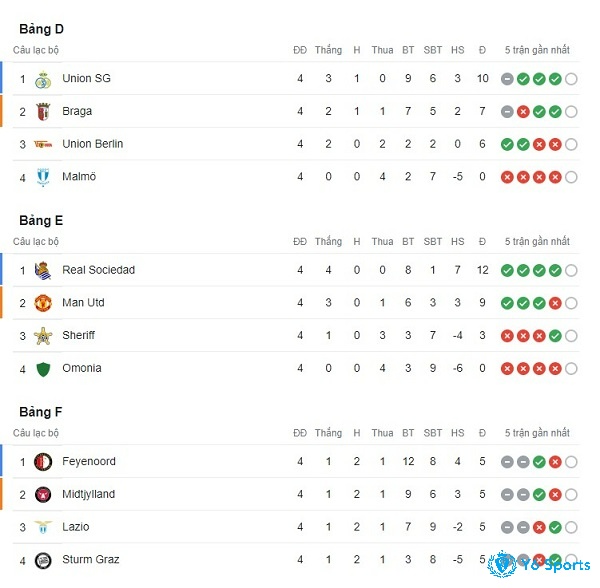Open the Lazio team link
600x588 pixels.
click(76, 527)
